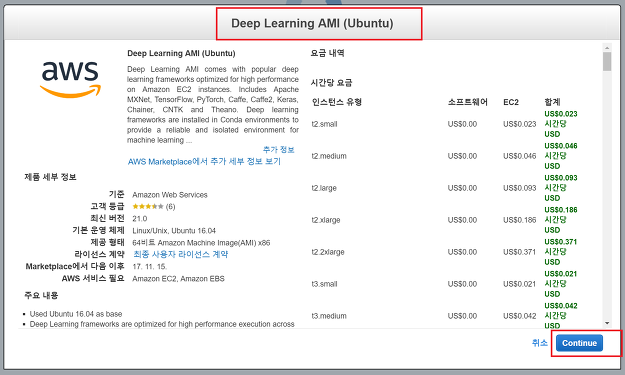Screen dimensions: 625x375
Task: Select the t2.small instance type text
Action: point(324,124)
